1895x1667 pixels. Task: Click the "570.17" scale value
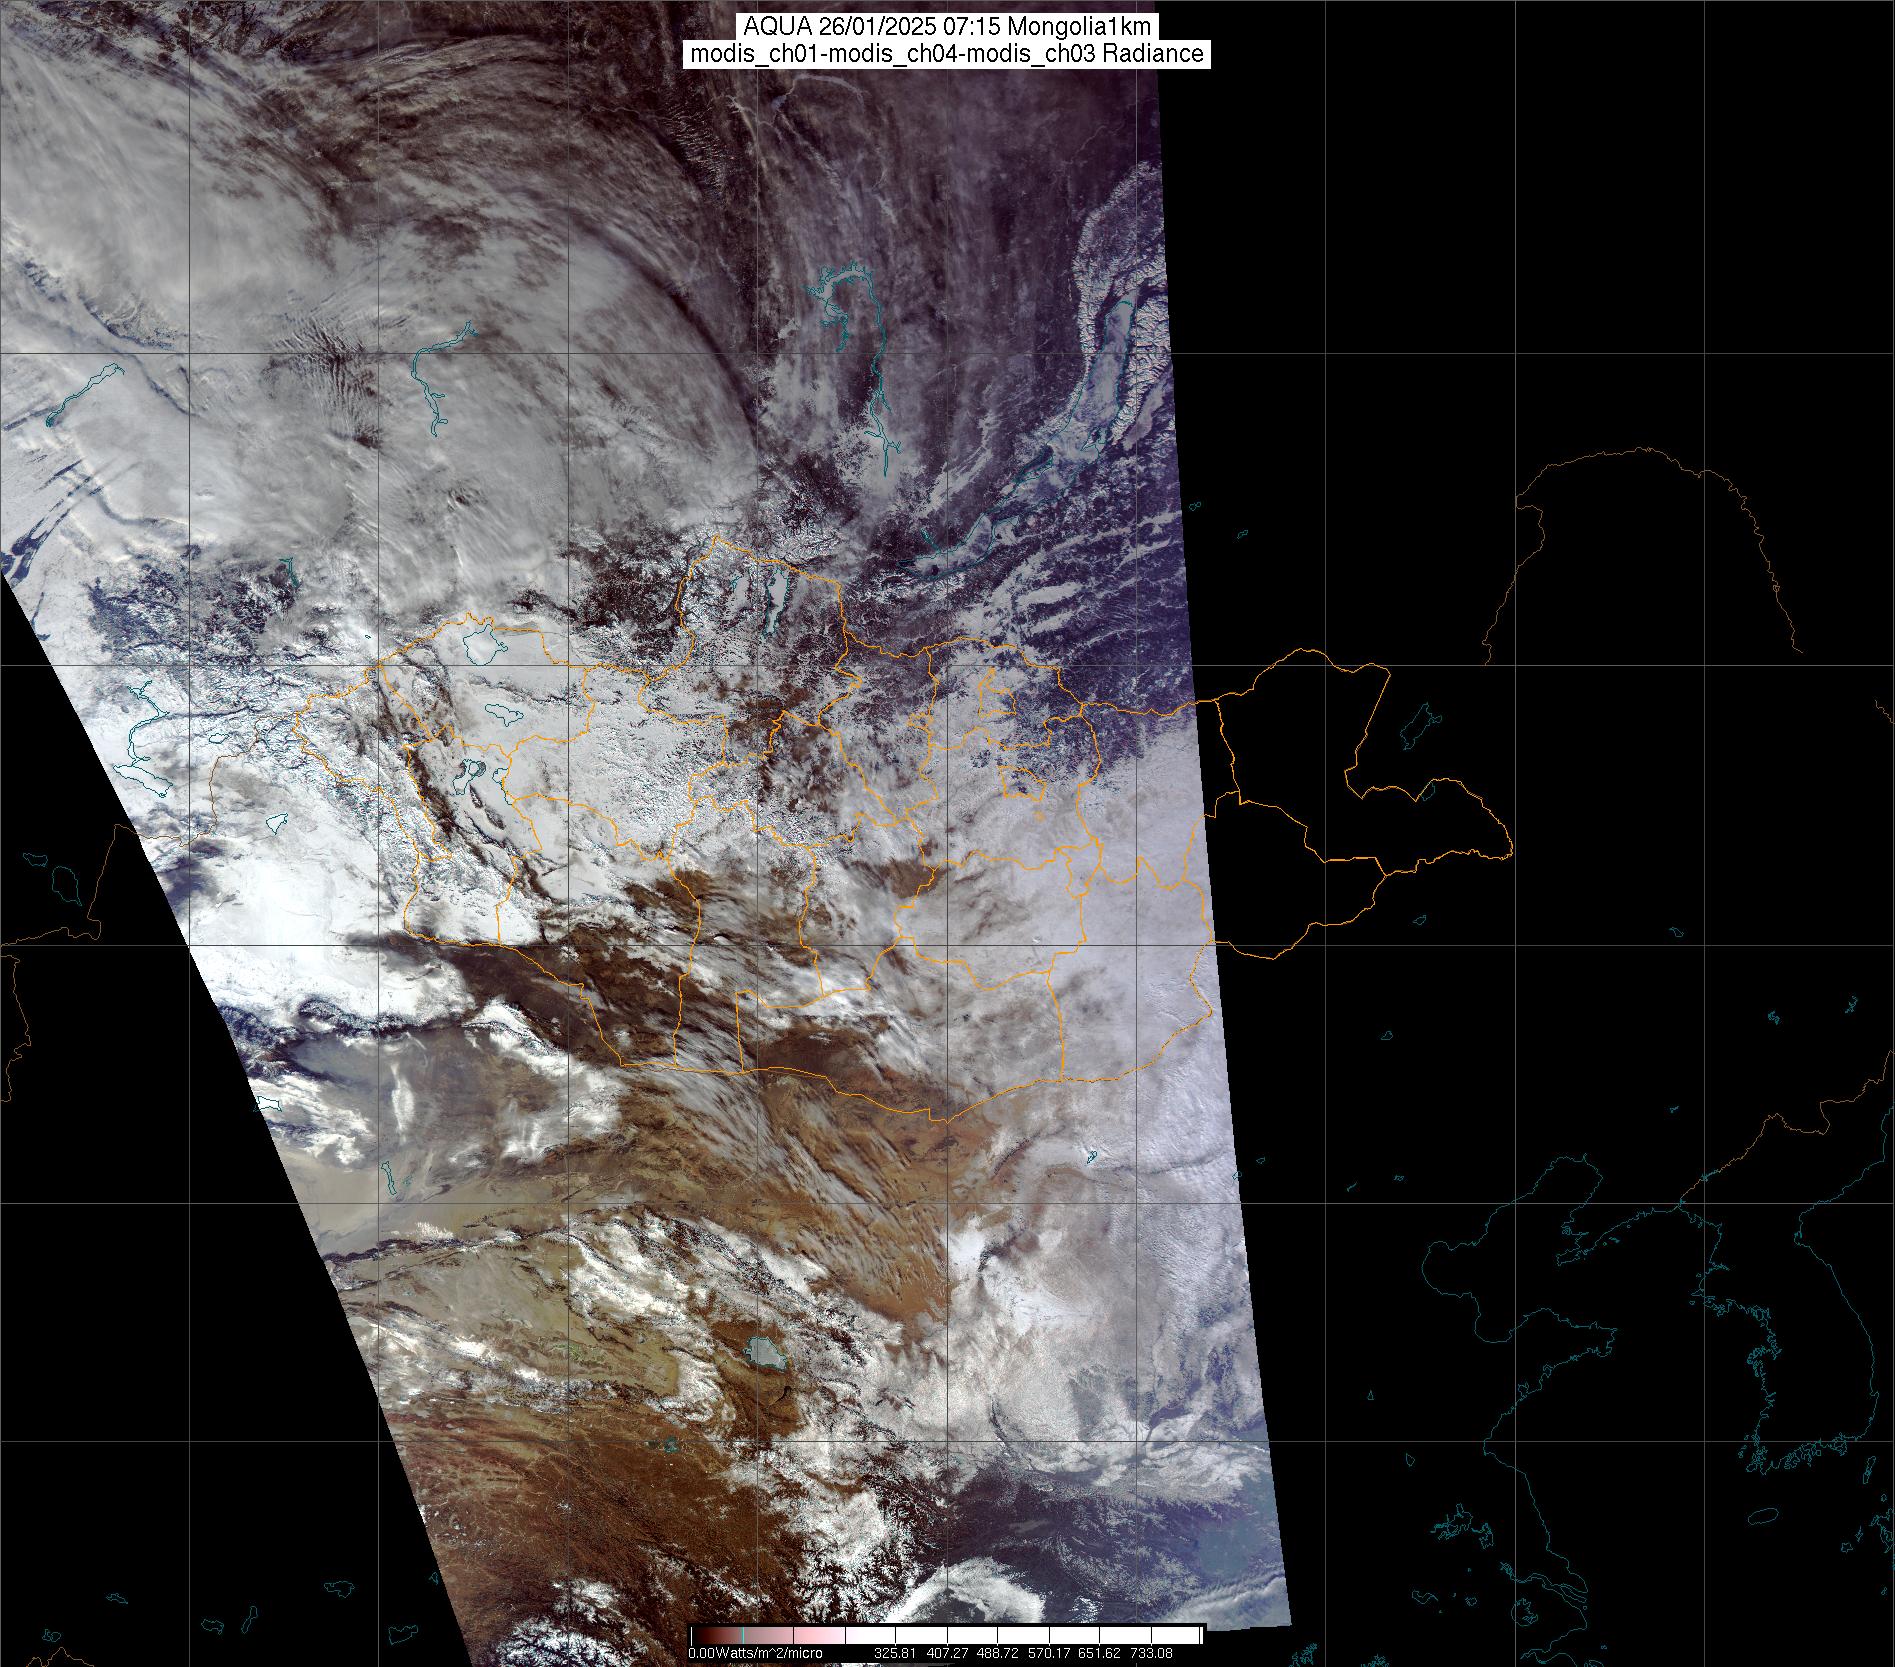[x=1049, y=1653]
